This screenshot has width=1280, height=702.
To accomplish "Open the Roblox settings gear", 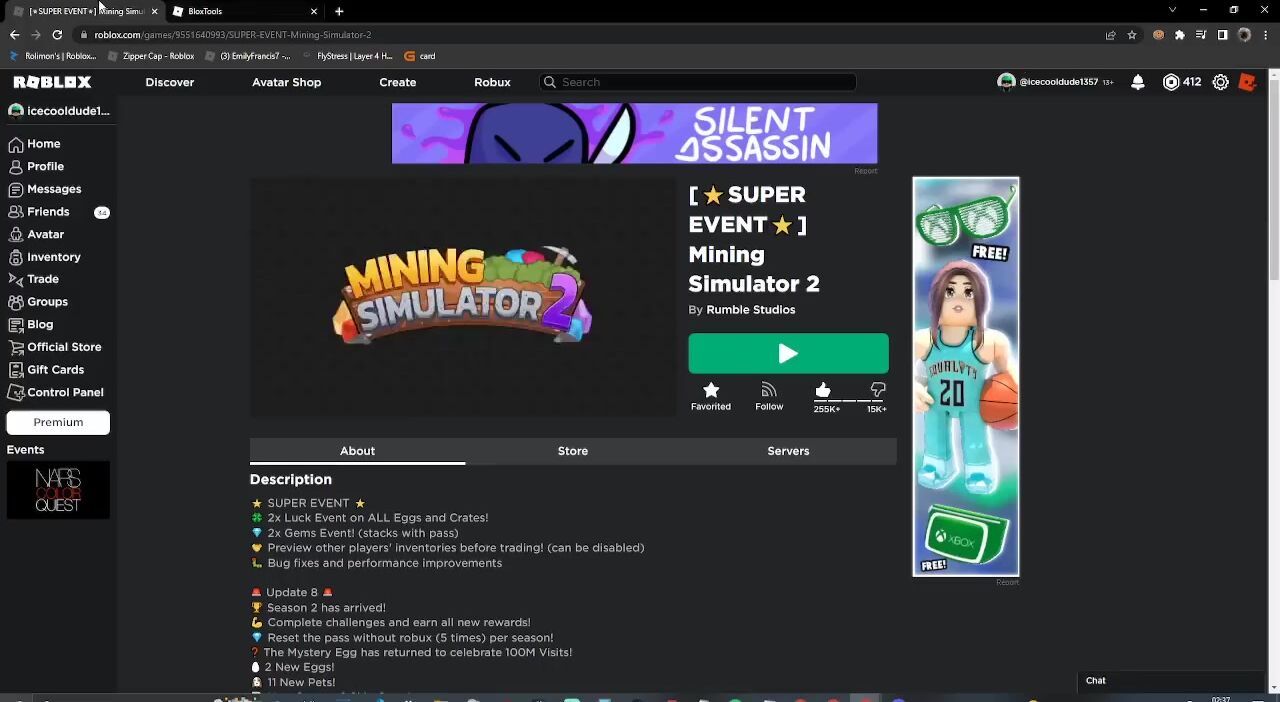I will 1221,82.
